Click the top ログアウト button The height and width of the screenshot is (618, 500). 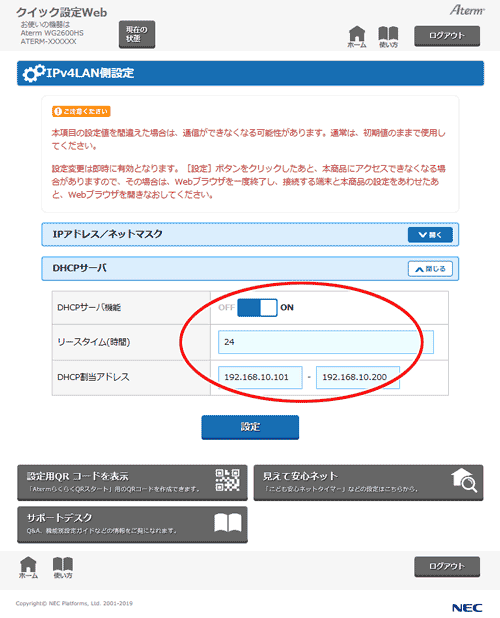[x=447, y=36]
